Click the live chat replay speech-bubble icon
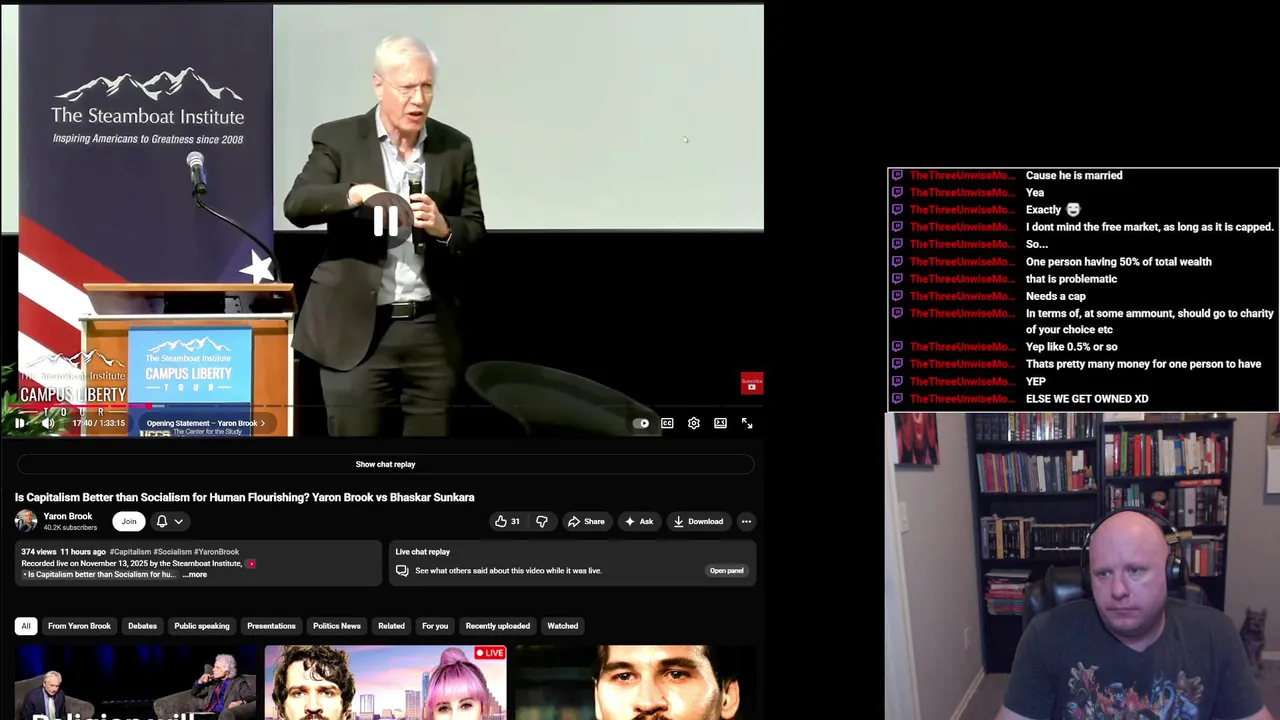 point(402,570)
